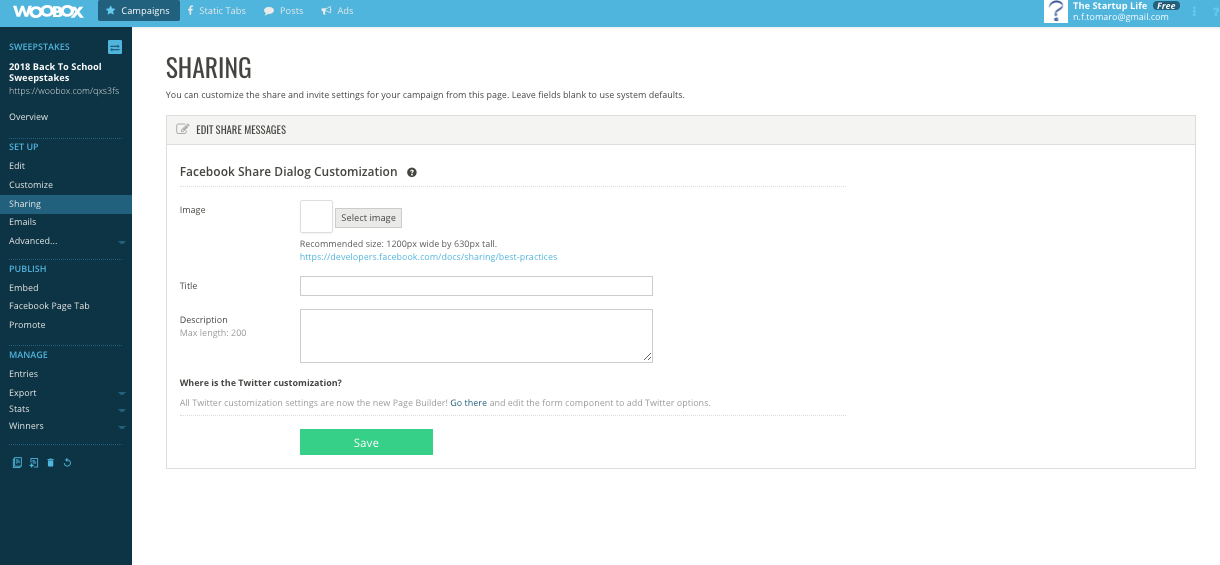
Task: Click the Edit Share Messages header text
Action: (x=241, y=130)
